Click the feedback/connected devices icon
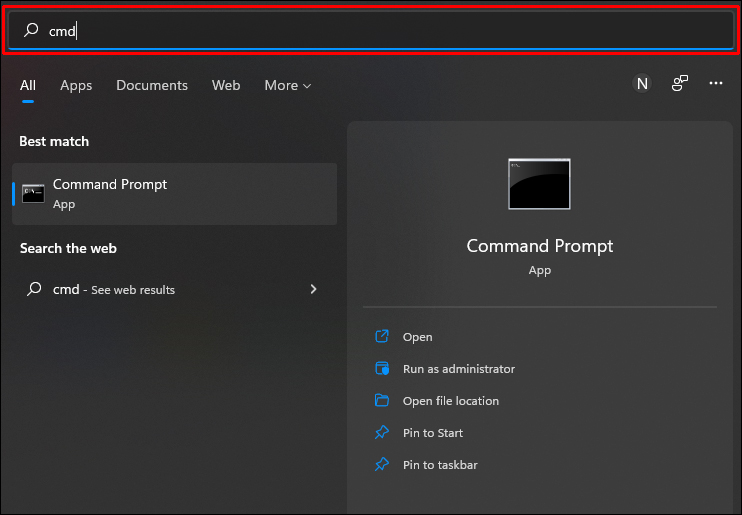742x515 pixels. point(680,85)
